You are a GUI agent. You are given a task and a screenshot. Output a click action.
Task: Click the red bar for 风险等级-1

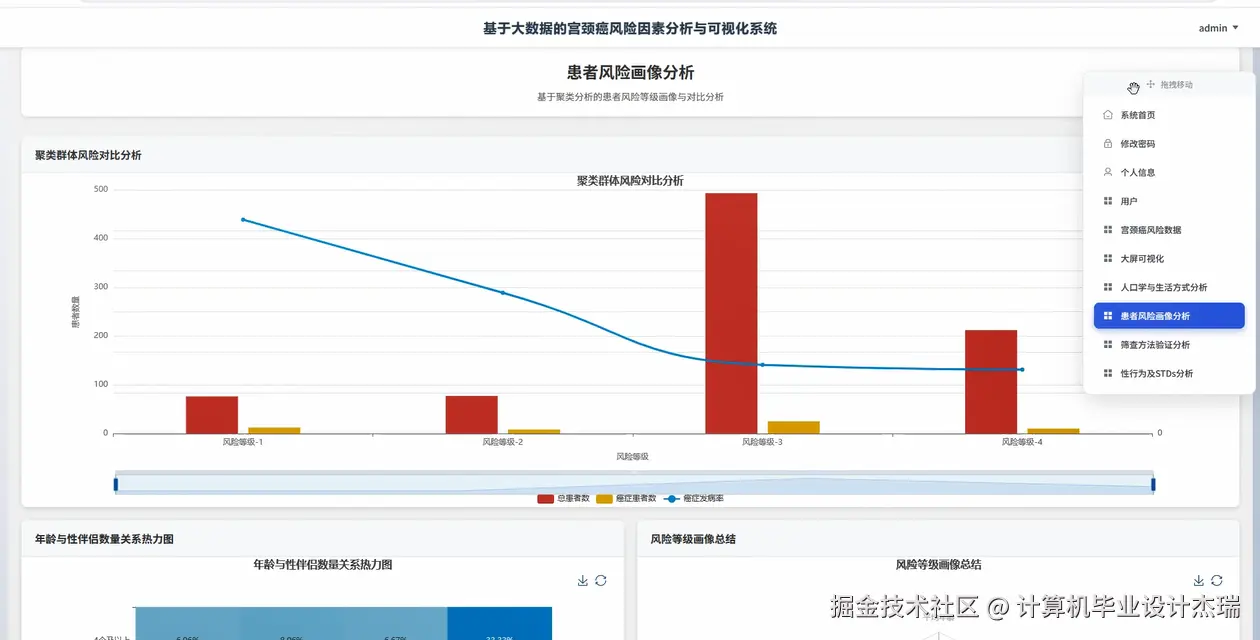(212, 415)
